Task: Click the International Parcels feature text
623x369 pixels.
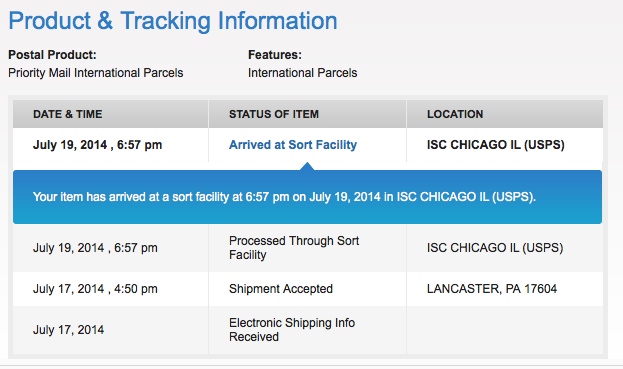Action: [x=302, y=73]
